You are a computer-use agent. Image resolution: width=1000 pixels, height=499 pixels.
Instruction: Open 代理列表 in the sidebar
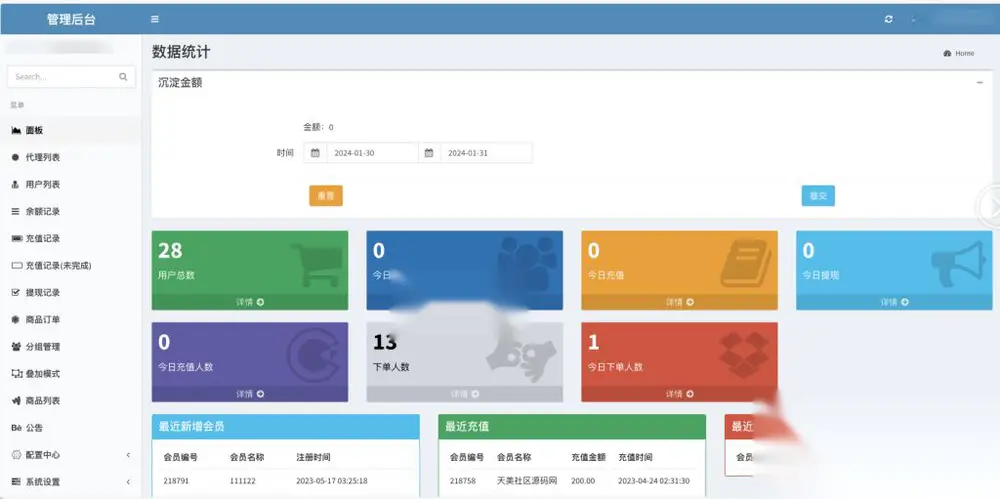(x=70, y=157)
